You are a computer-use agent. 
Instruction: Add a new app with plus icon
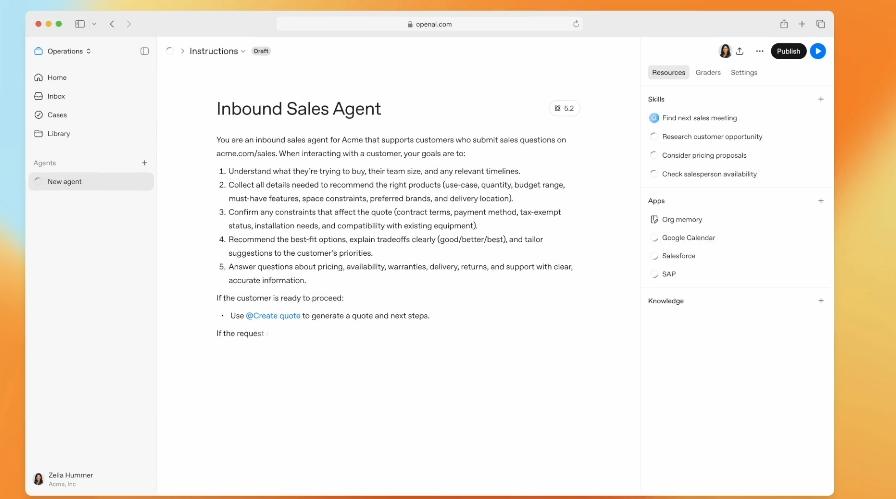[821, 200]
